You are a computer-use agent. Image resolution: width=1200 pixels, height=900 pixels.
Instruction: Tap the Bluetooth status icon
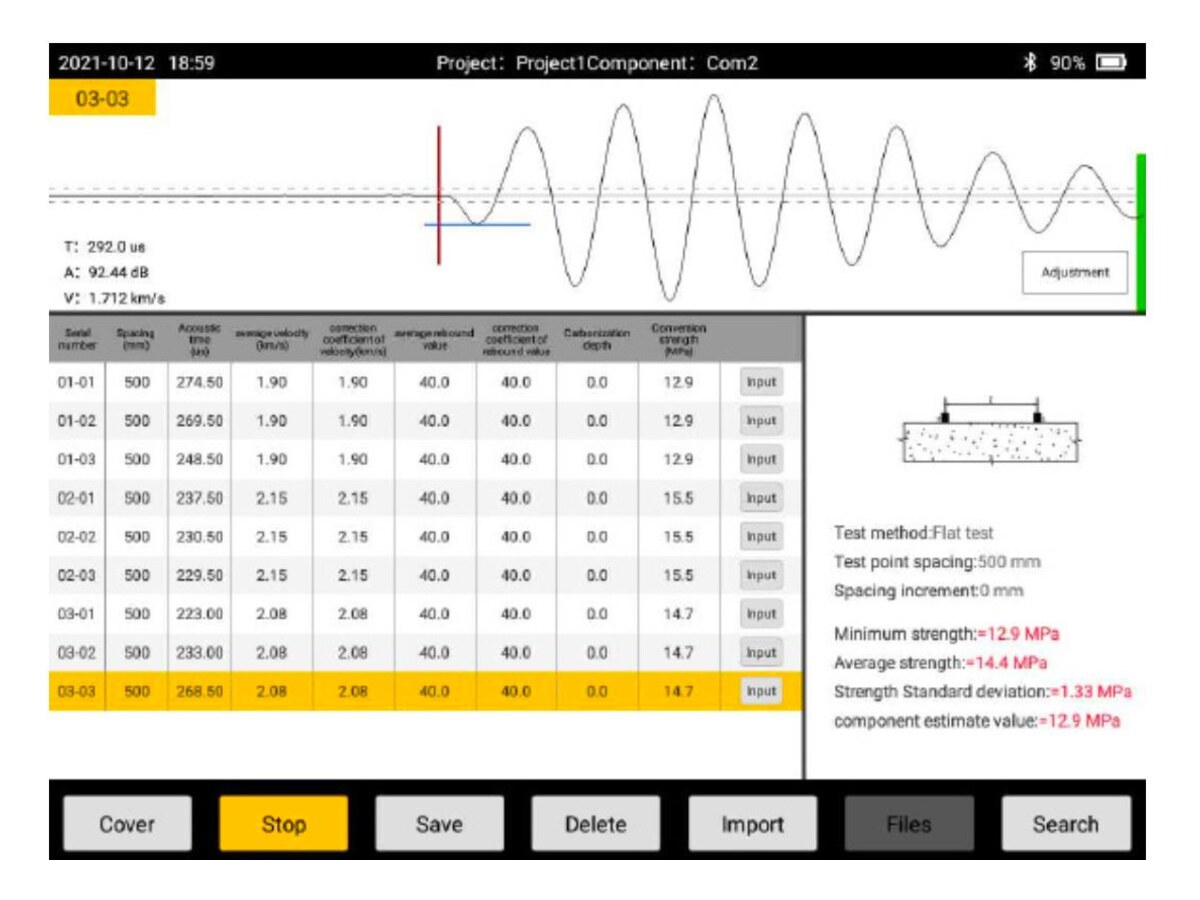pos(1029,63)
